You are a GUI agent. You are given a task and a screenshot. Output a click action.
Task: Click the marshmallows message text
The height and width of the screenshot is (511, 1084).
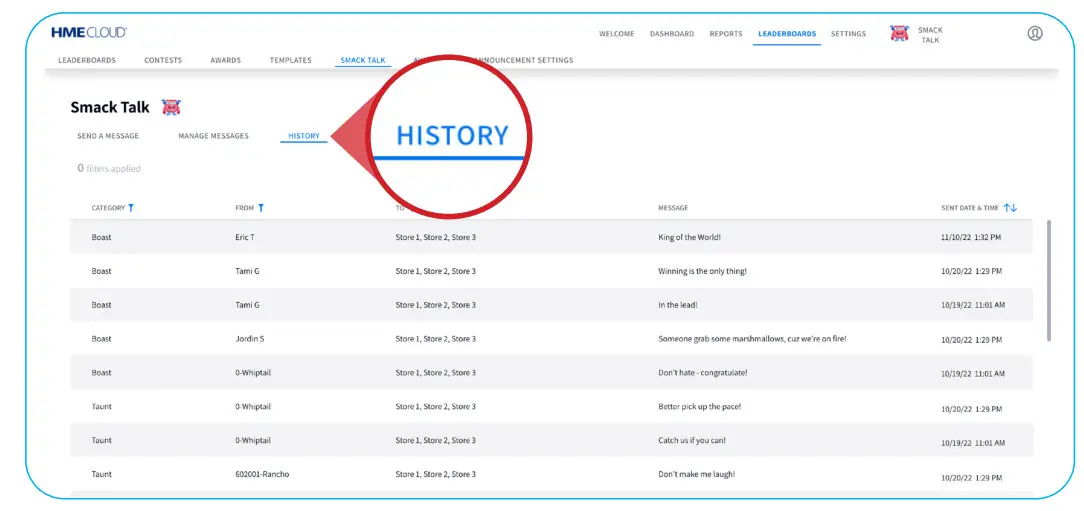752,339
